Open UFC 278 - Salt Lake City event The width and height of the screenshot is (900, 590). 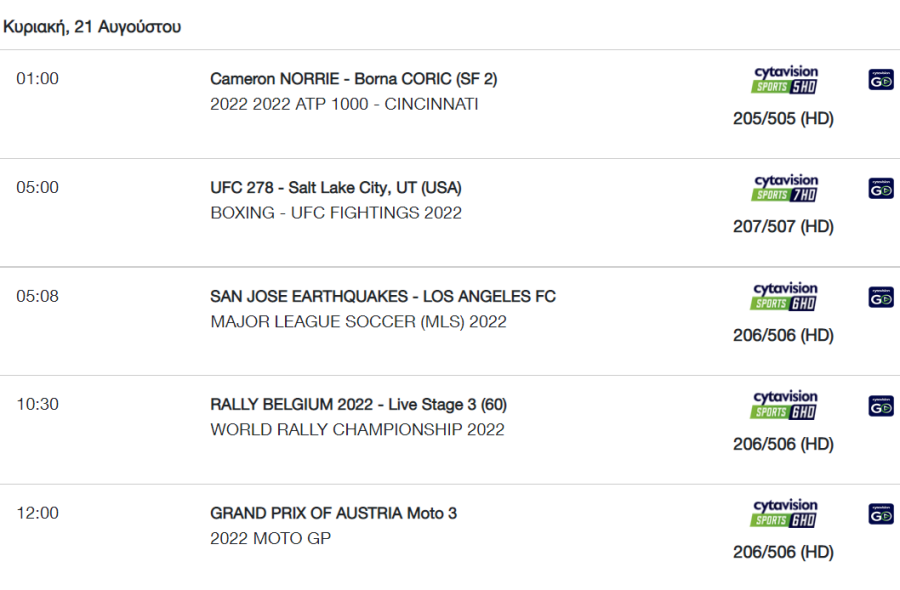[336, 188]
